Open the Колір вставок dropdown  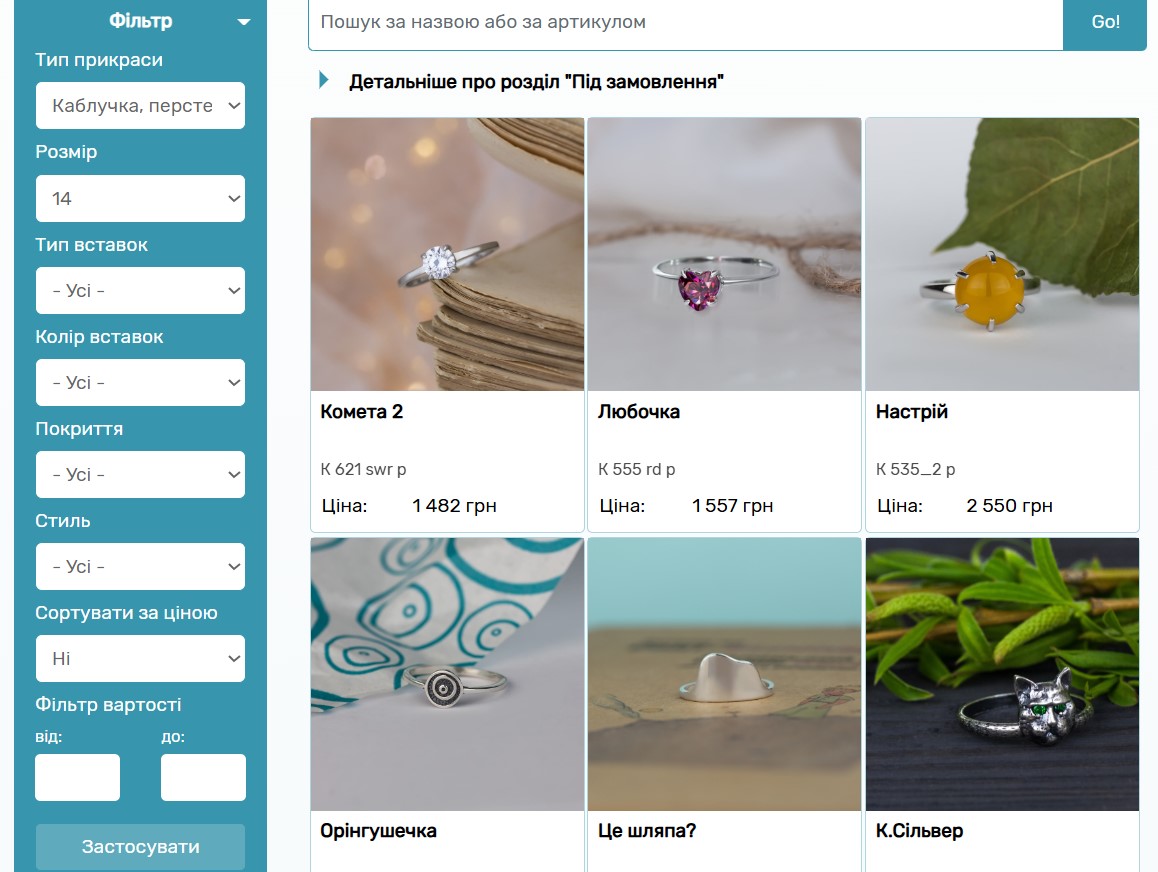[x=140, y=382]
